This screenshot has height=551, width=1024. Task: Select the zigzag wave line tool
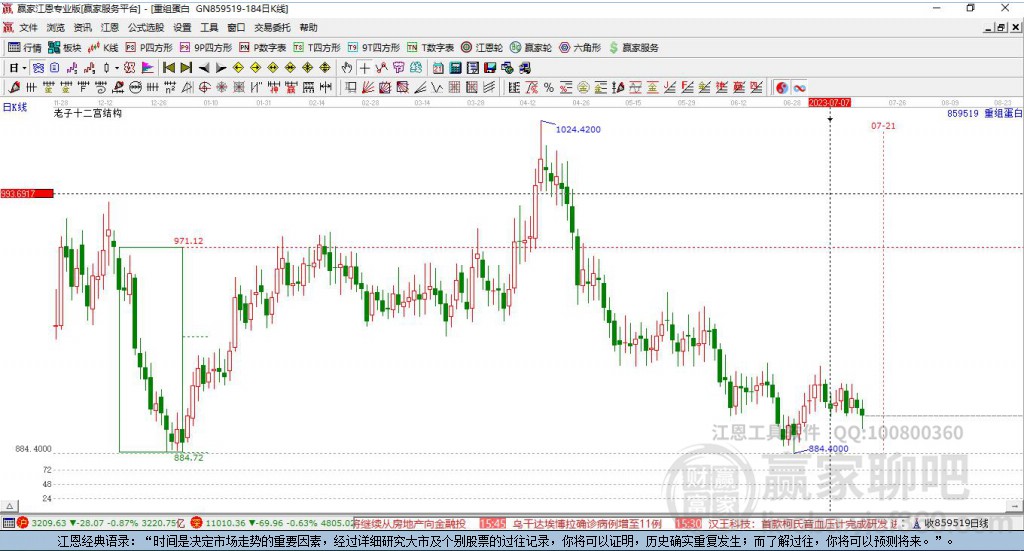pos(437,87)
